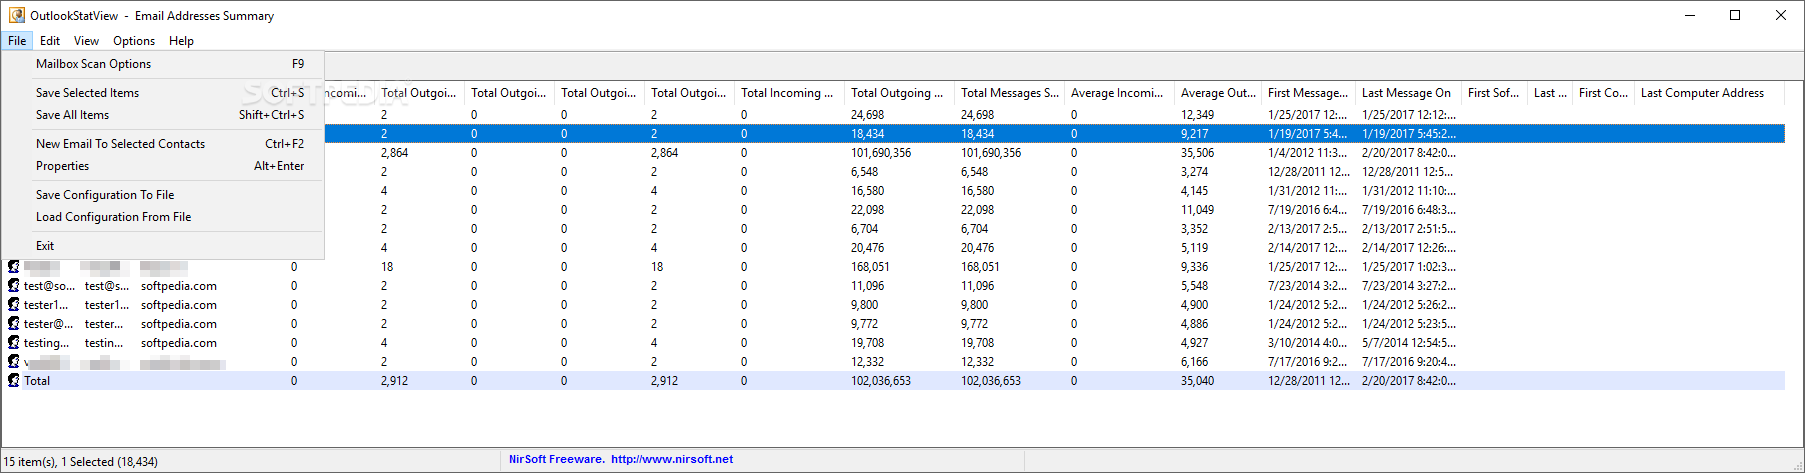Open the Help menu
The width and height of the screenshot is (1805, 473).
(181, 41)
